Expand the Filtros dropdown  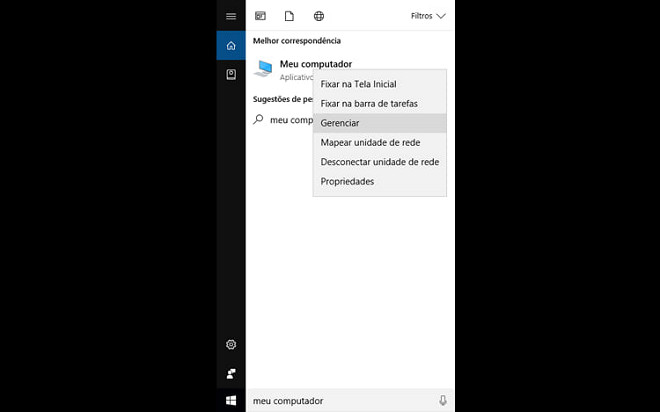428,16
